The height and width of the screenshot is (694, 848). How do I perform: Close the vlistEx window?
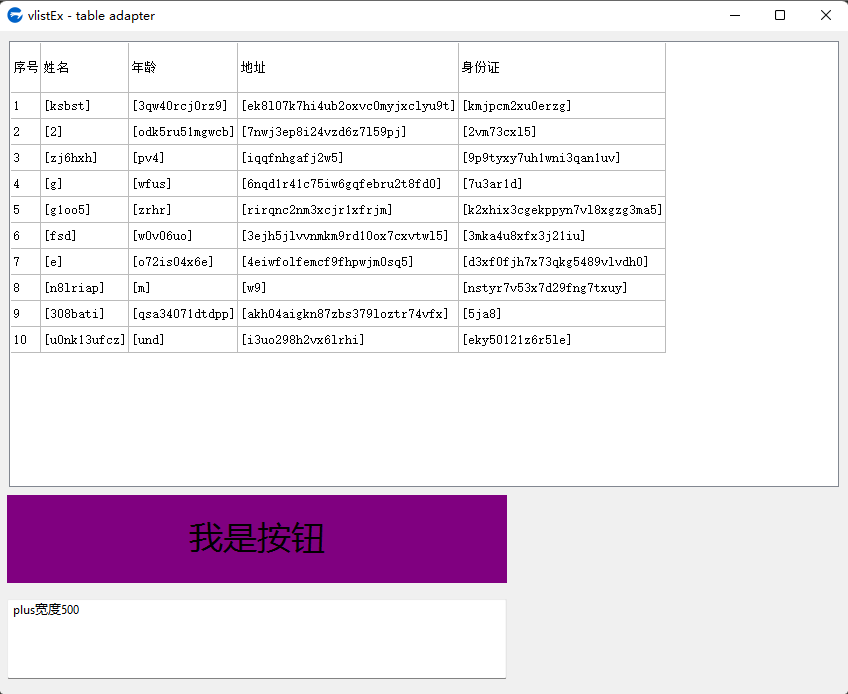(x=825, y=15)
